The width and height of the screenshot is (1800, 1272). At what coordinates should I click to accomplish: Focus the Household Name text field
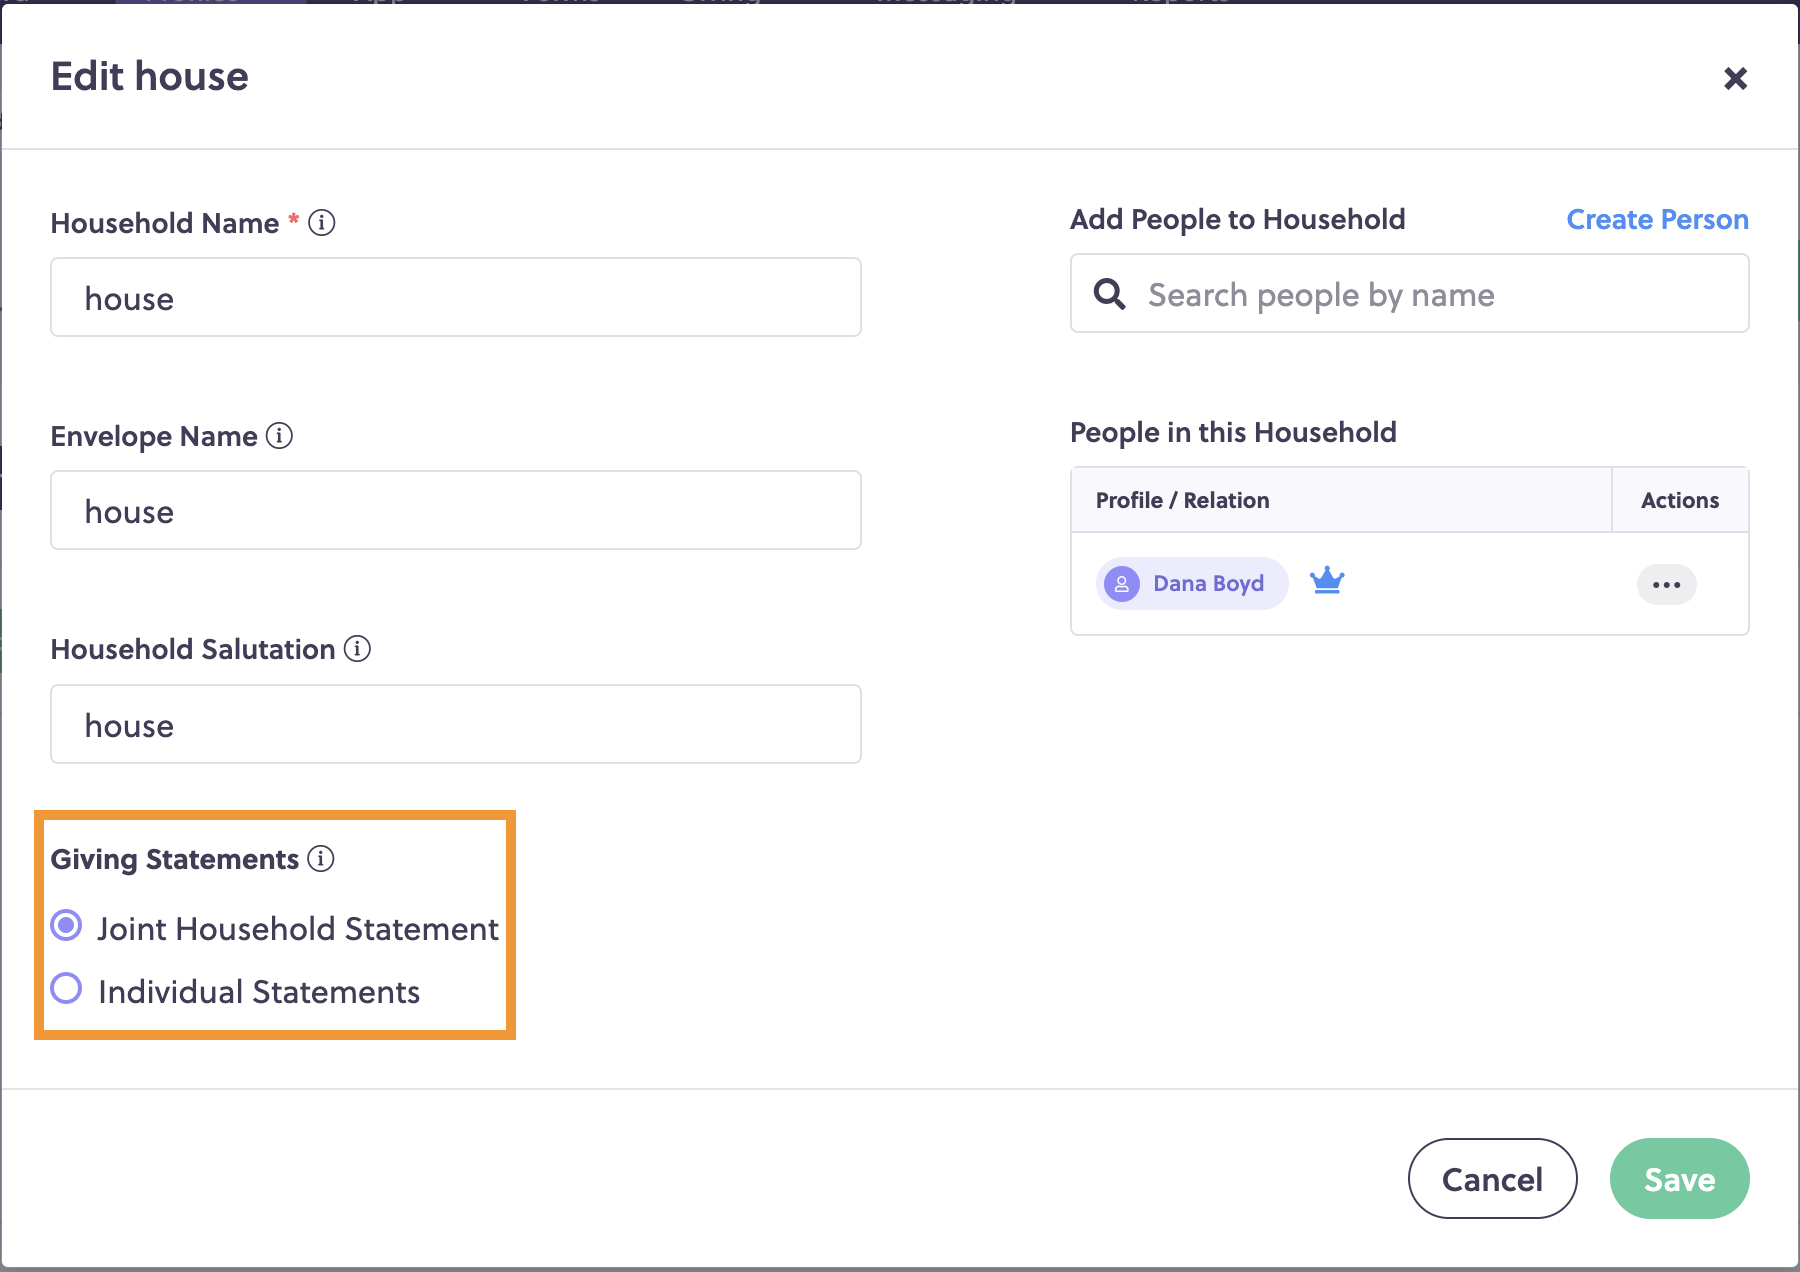tap(456, 297)
